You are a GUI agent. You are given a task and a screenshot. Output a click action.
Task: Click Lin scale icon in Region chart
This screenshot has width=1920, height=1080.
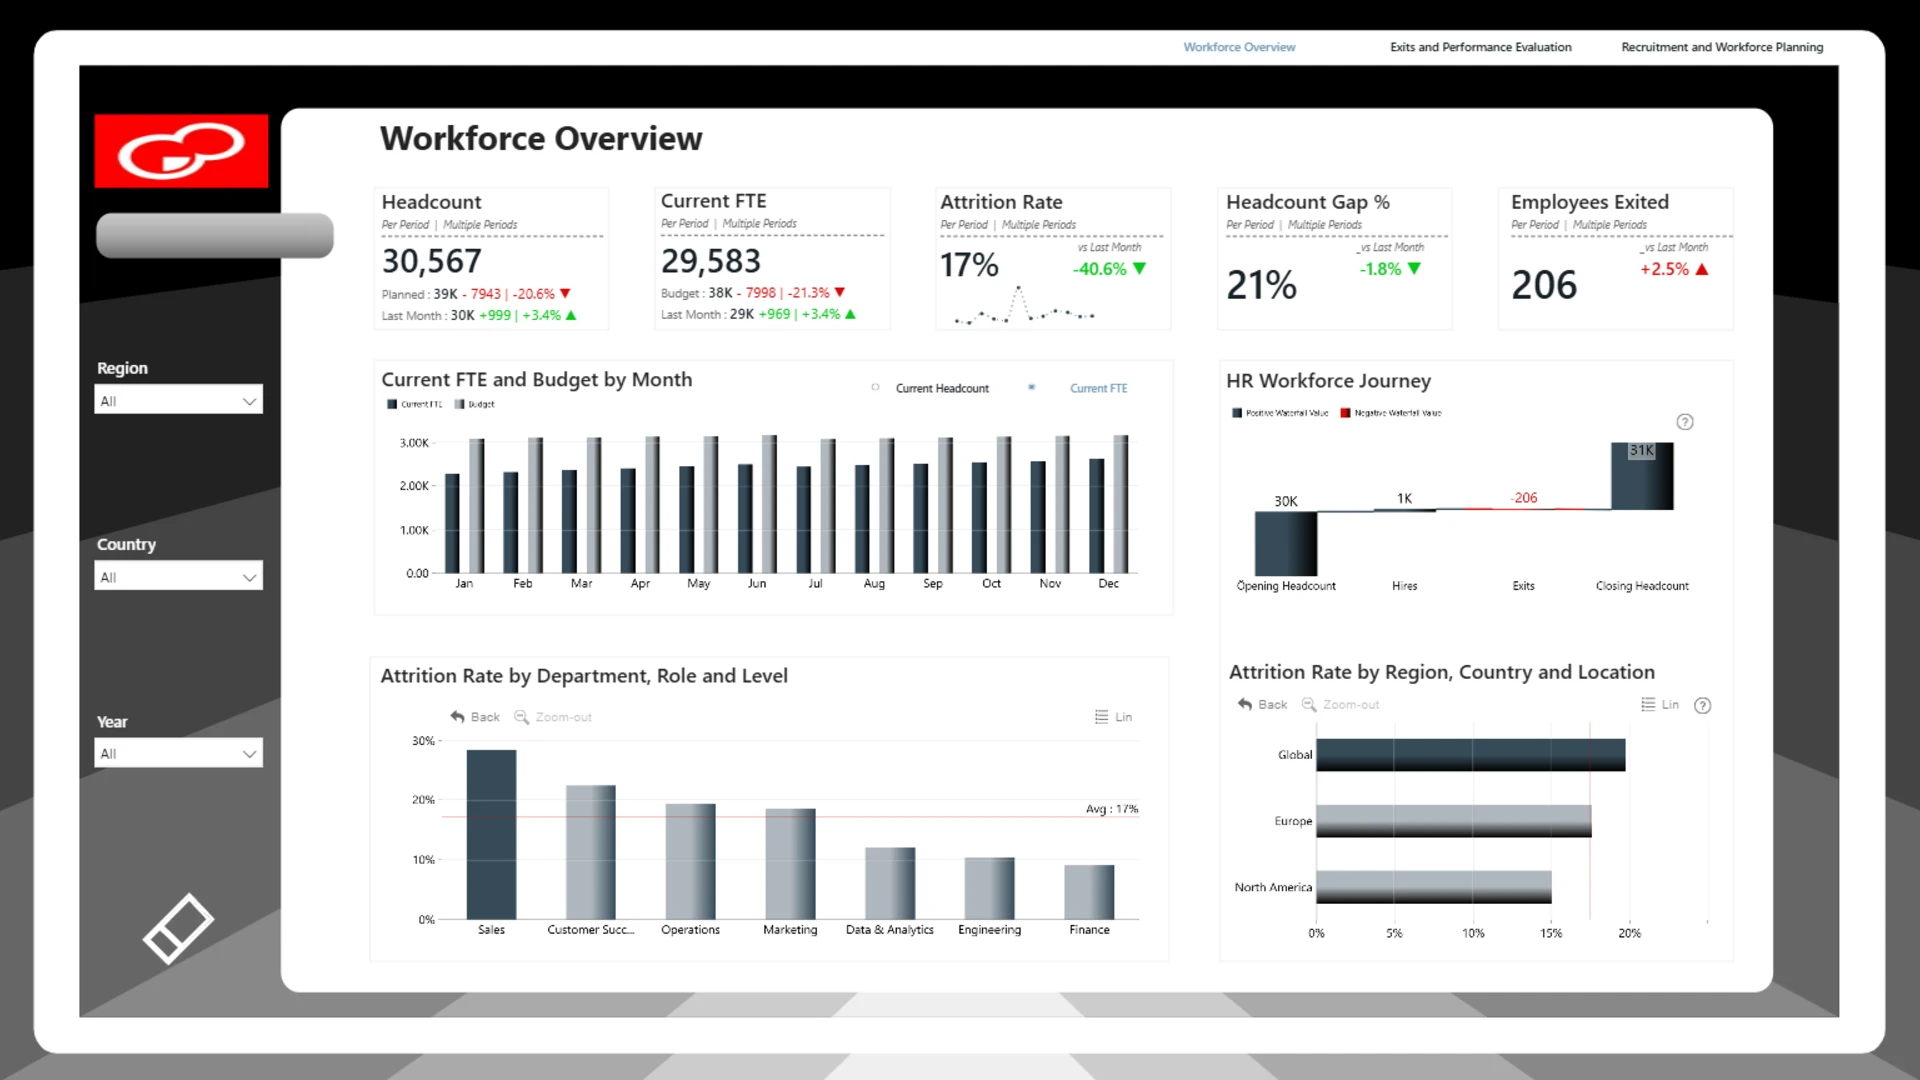1648,704
